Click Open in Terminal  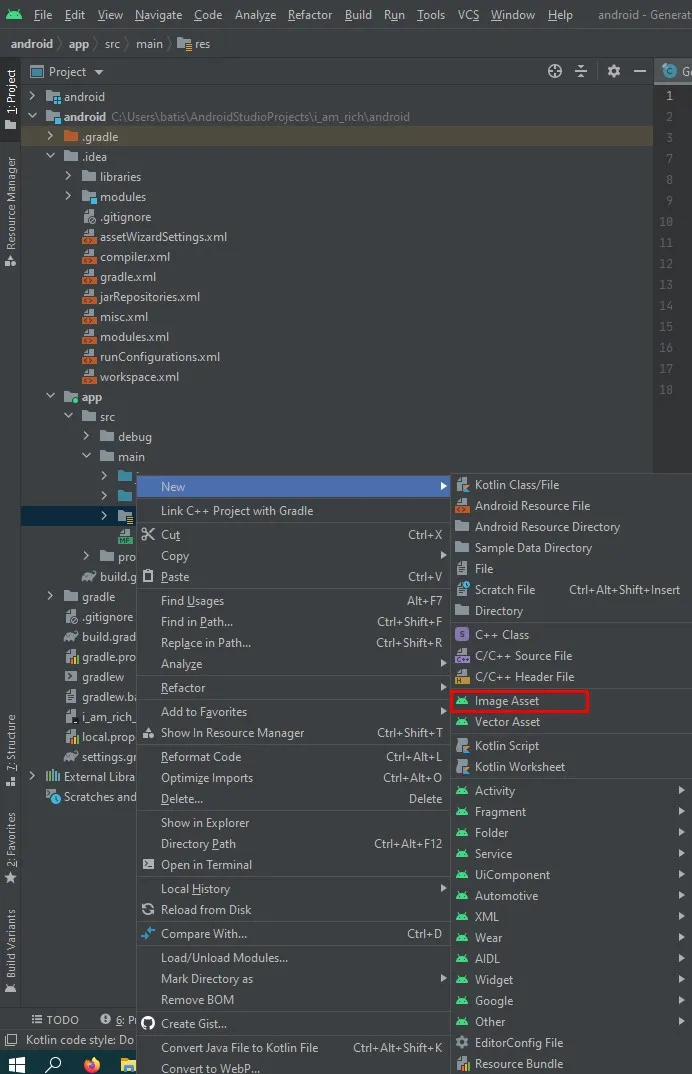pos(293,865)
